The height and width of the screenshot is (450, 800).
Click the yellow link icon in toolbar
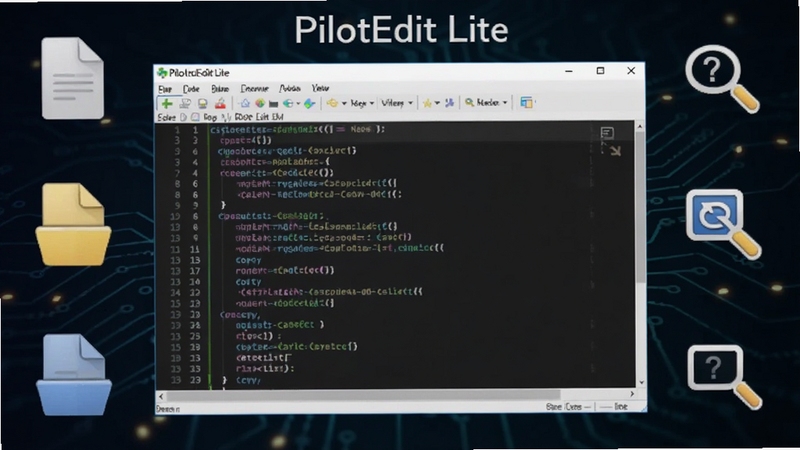tap(332, 103)
